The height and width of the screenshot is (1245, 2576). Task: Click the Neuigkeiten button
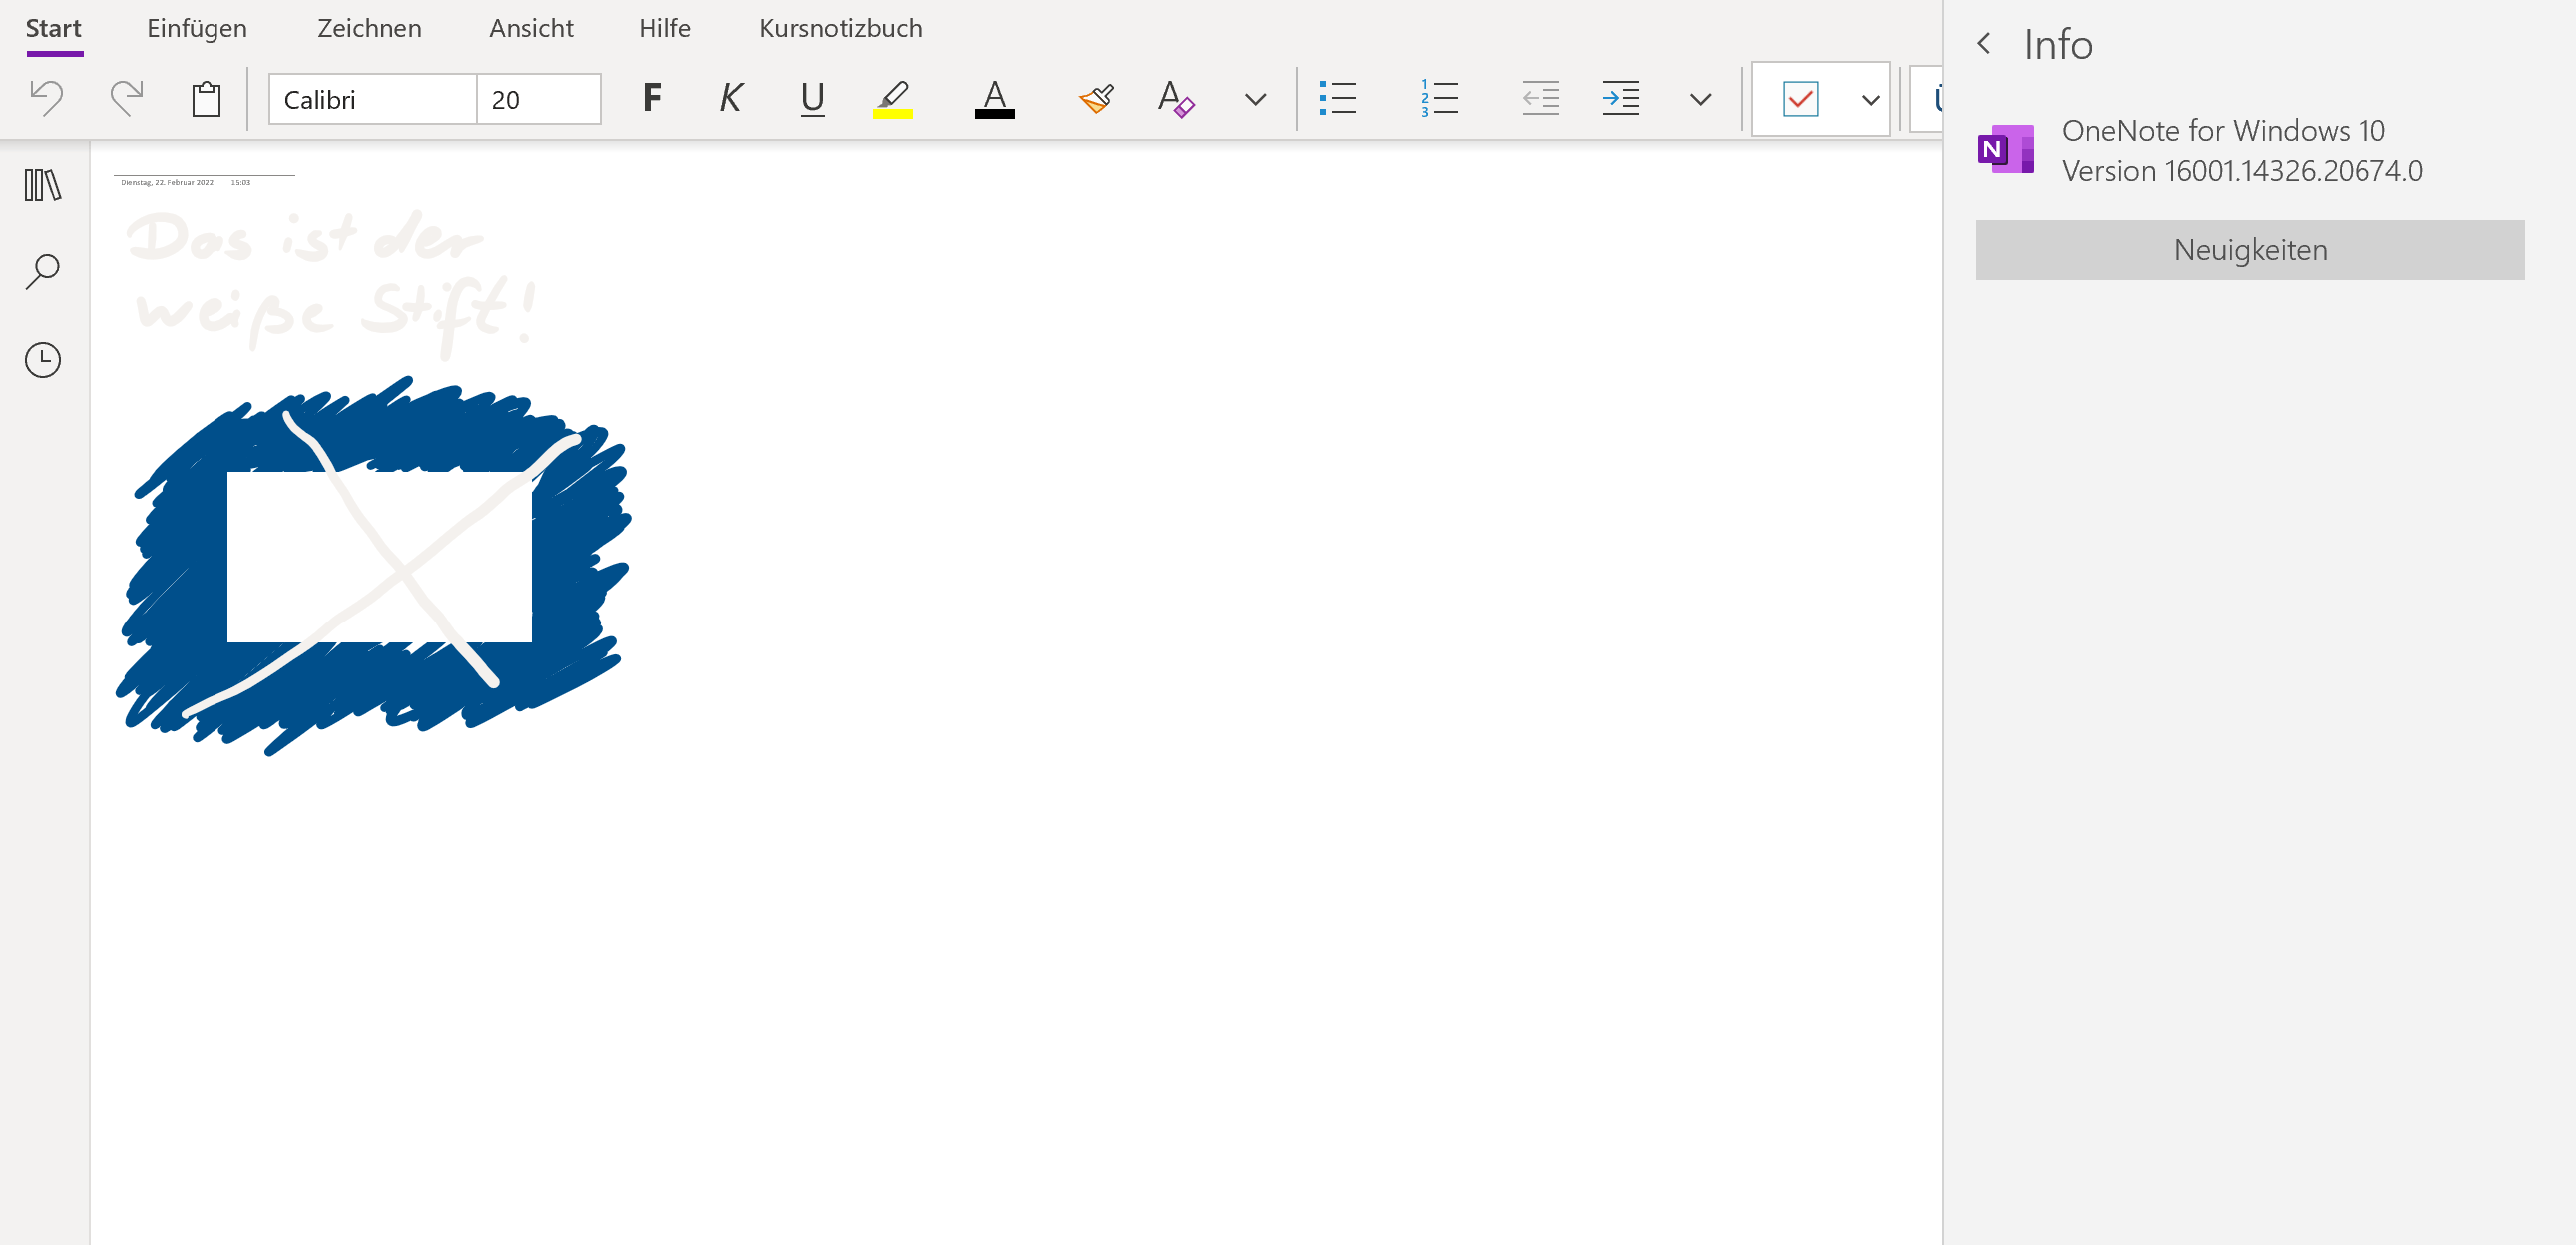pyautogui.click(x=2249, y=250)
